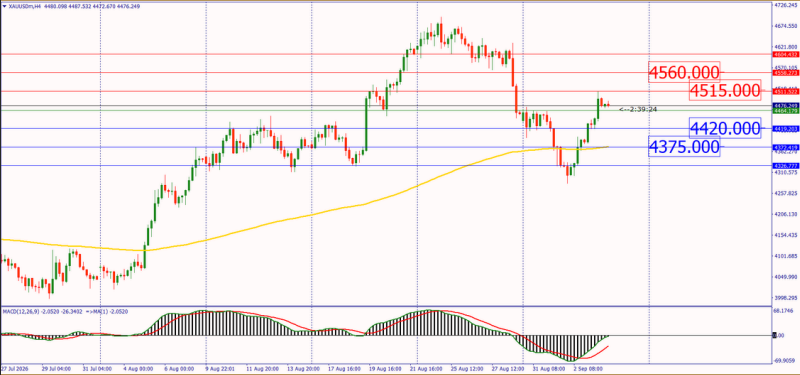
Task: Click the red 4558.273 price axis tag
Action: coord(786,73)
